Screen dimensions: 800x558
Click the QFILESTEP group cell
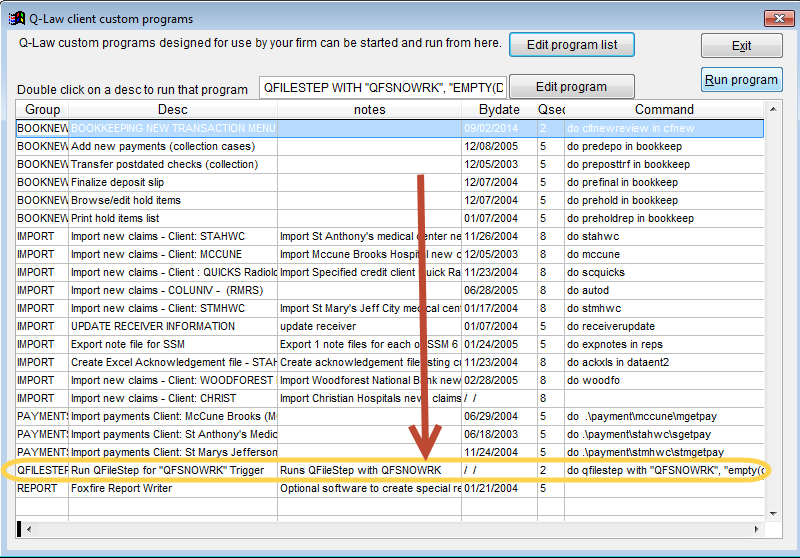coord(42,470)
